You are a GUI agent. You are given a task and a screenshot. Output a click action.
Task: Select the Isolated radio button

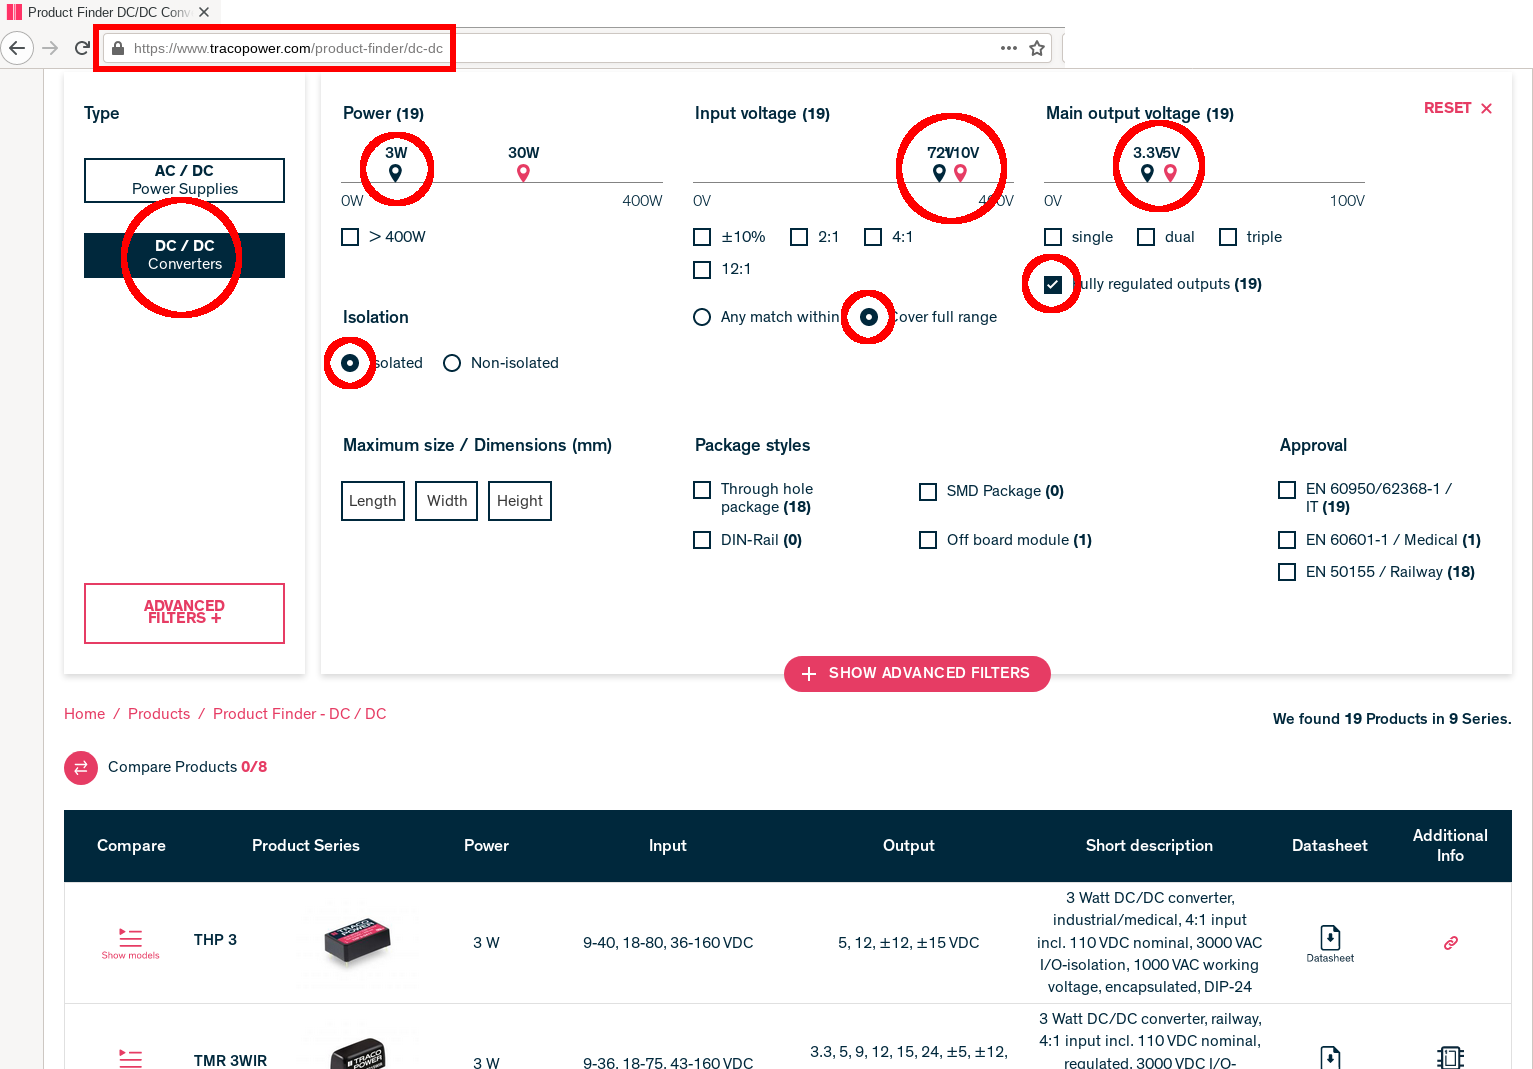pos(350,363)
